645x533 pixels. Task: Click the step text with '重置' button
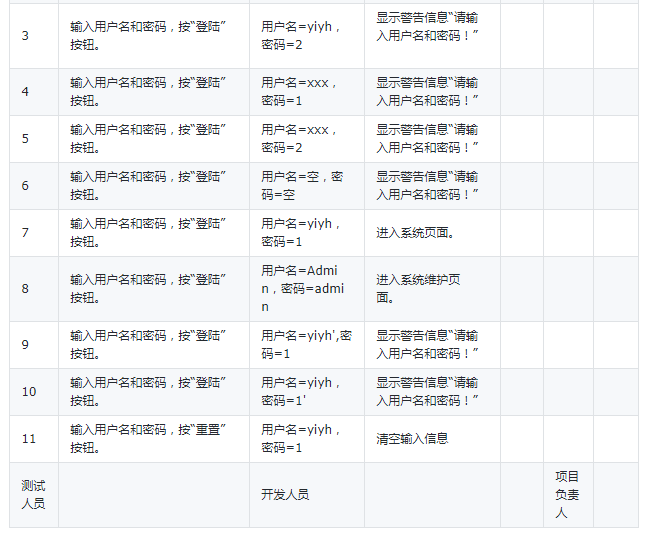tap(148, 439)
